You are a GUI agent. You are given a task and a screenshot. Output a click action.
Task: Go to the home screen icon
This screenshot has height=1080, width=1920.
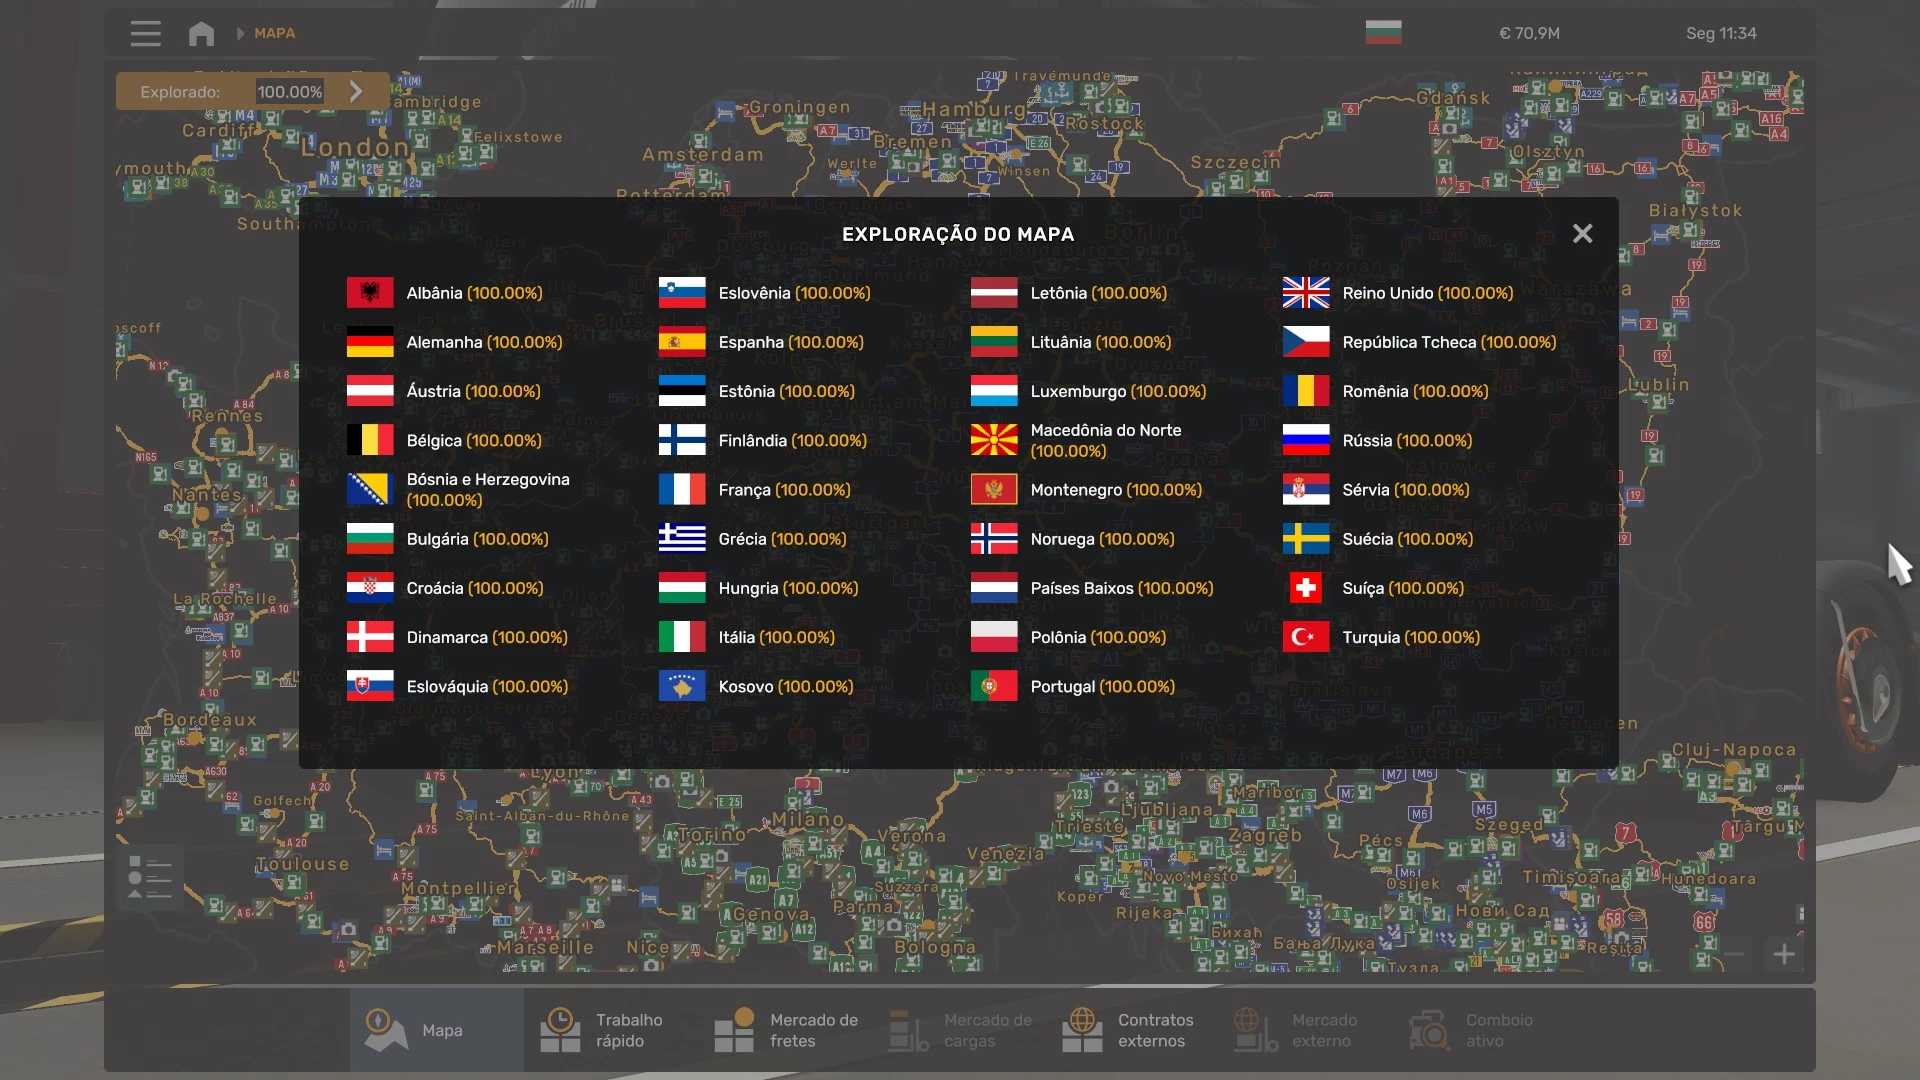coord(201,33)
